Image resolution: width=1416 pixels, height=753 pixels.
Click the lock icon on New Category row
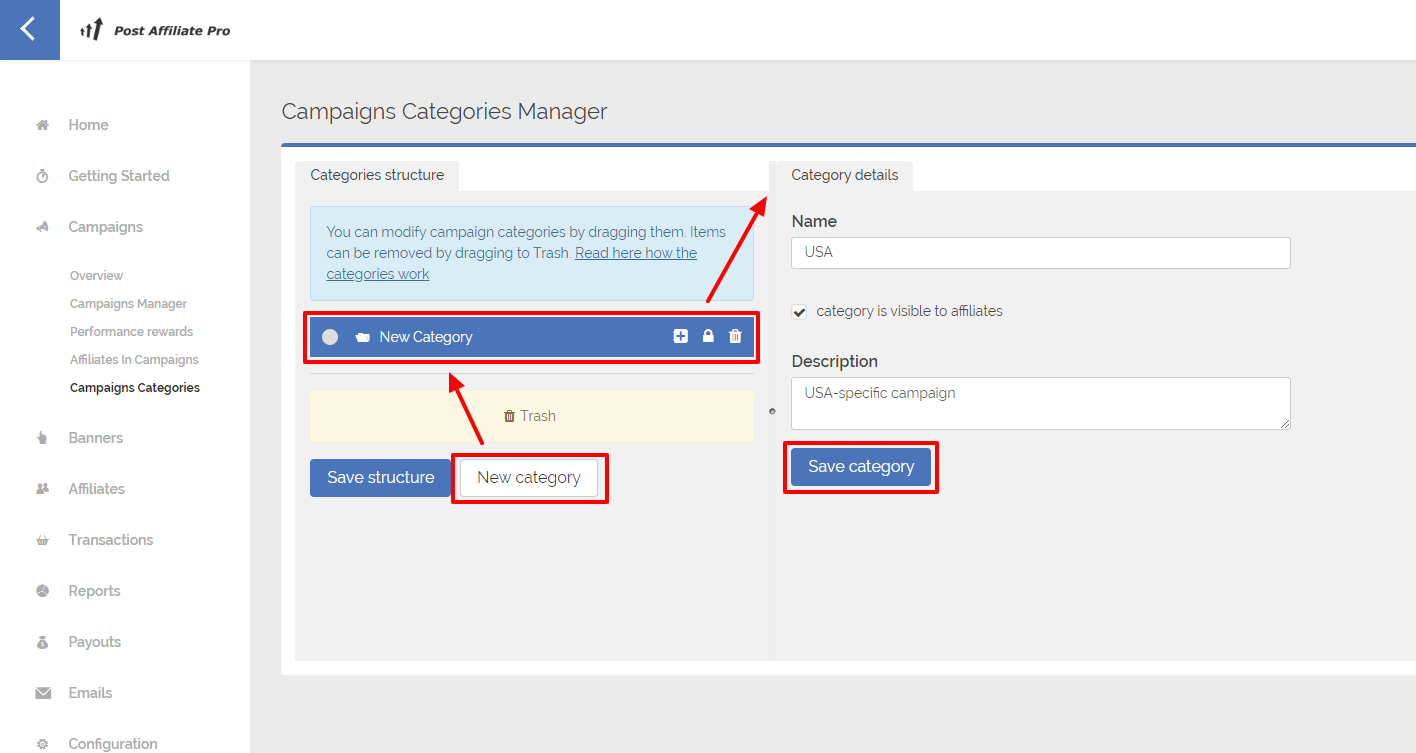708,337
